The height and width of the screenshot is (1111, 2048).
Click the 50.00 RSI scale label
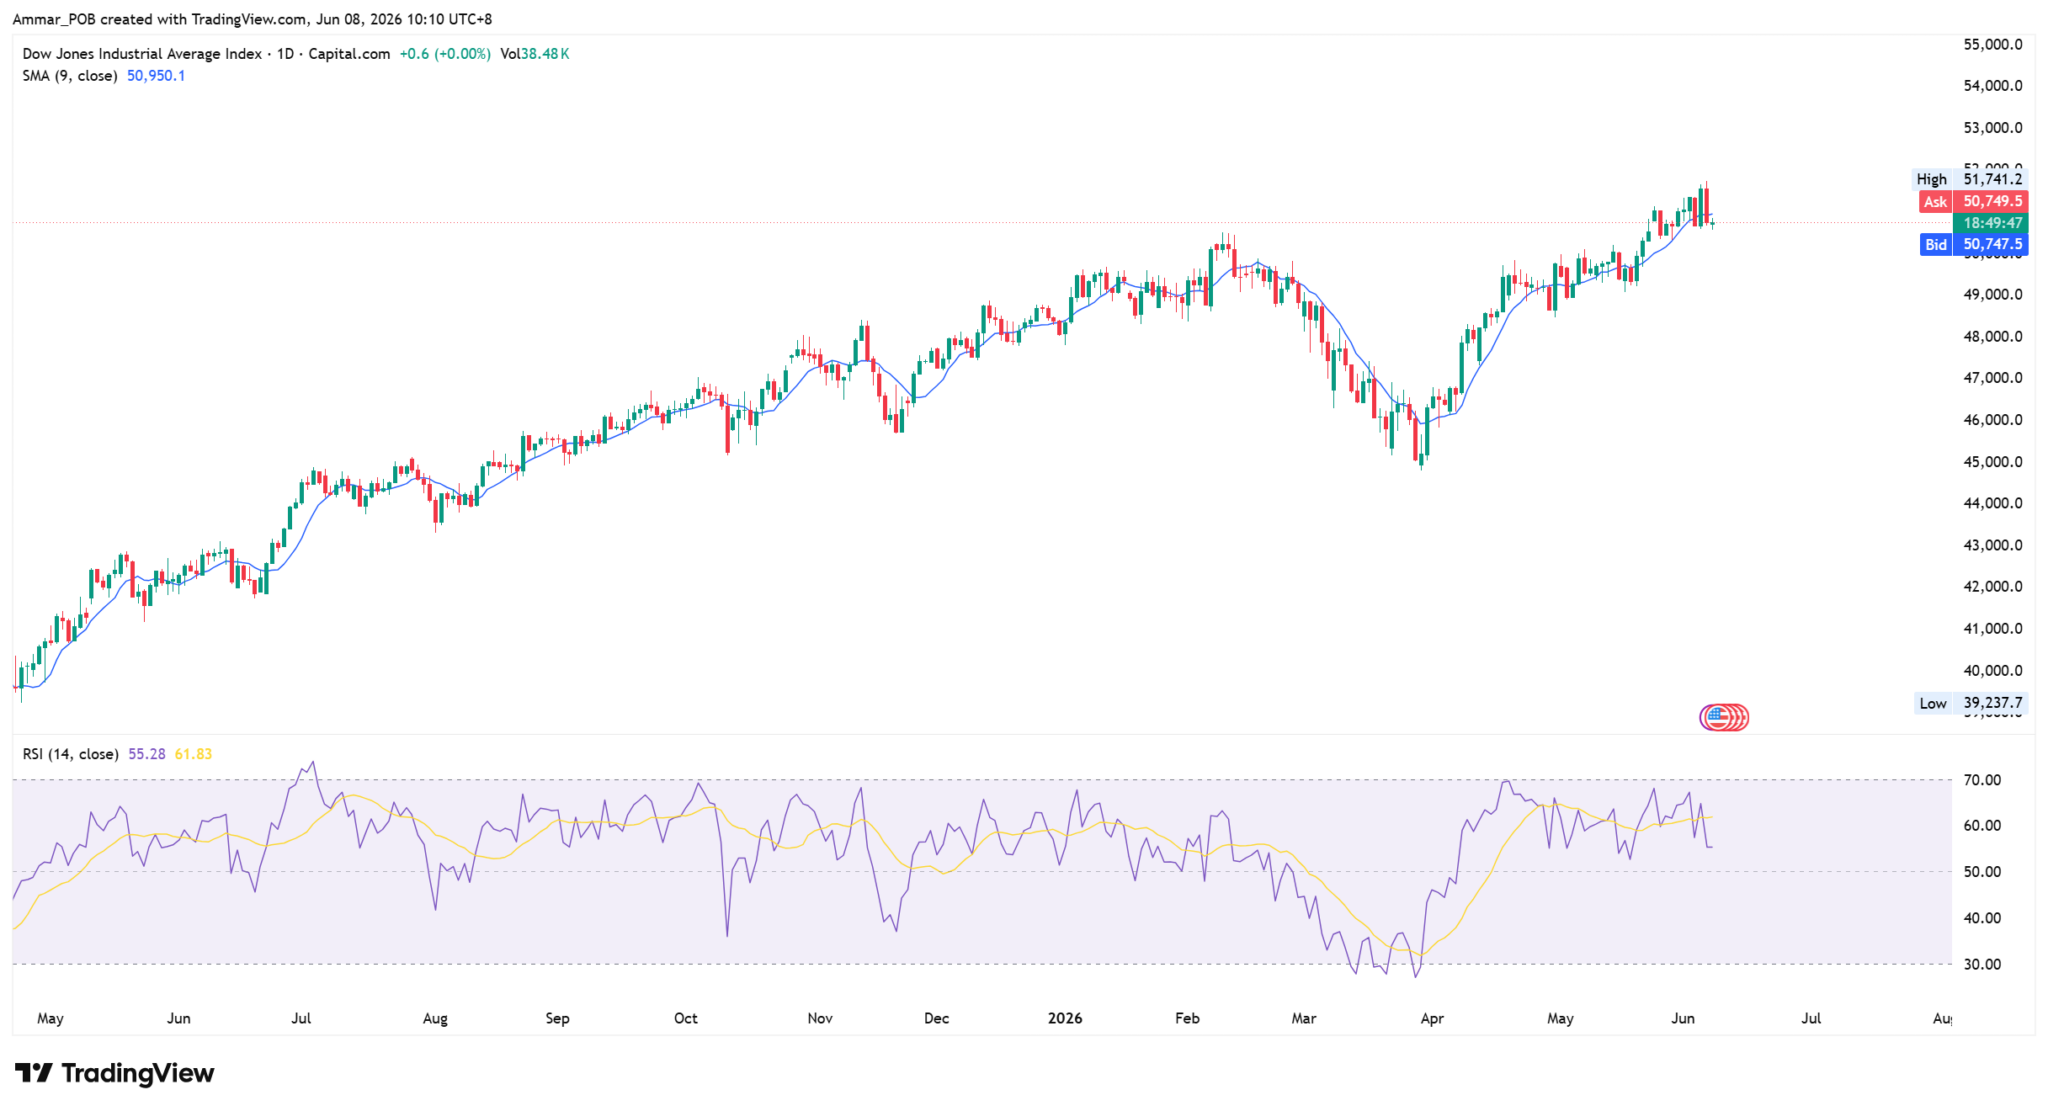[1982, 872]
